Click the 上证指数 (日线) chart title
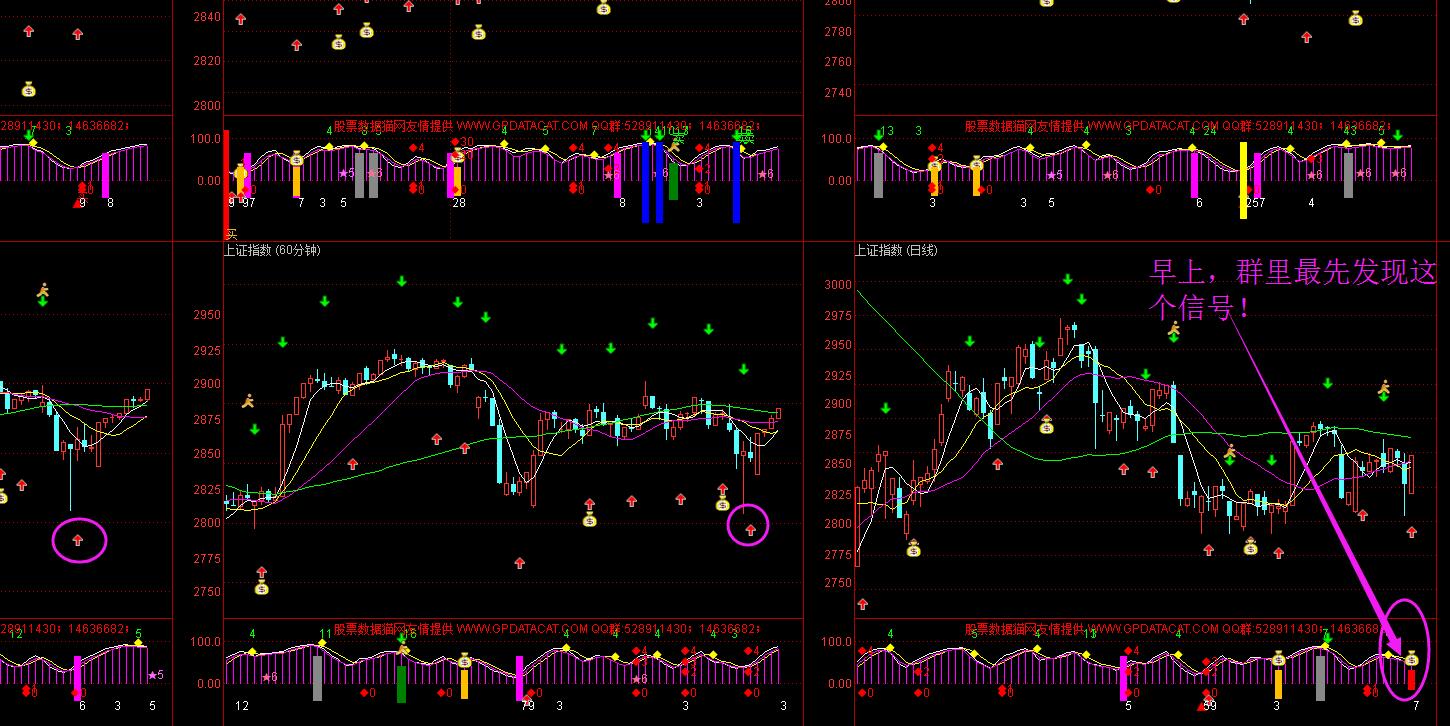 tap(895, 250)
